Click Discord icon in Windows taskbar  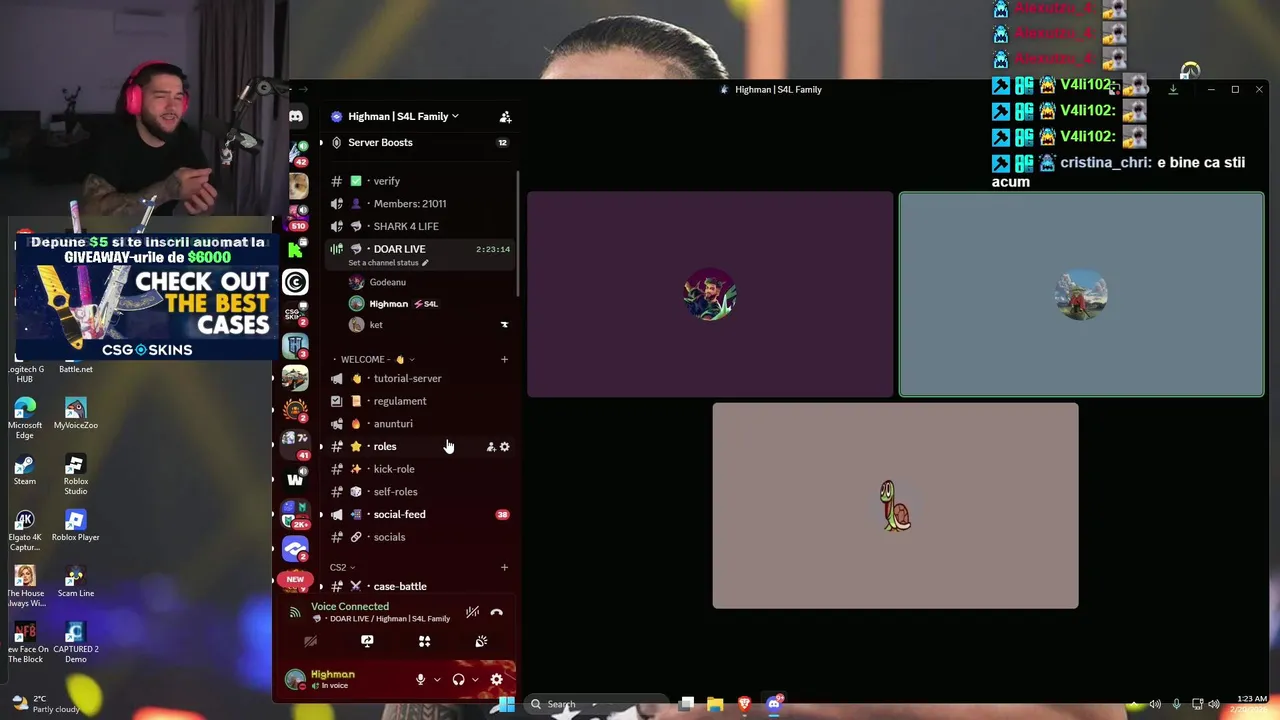[773, 704]
